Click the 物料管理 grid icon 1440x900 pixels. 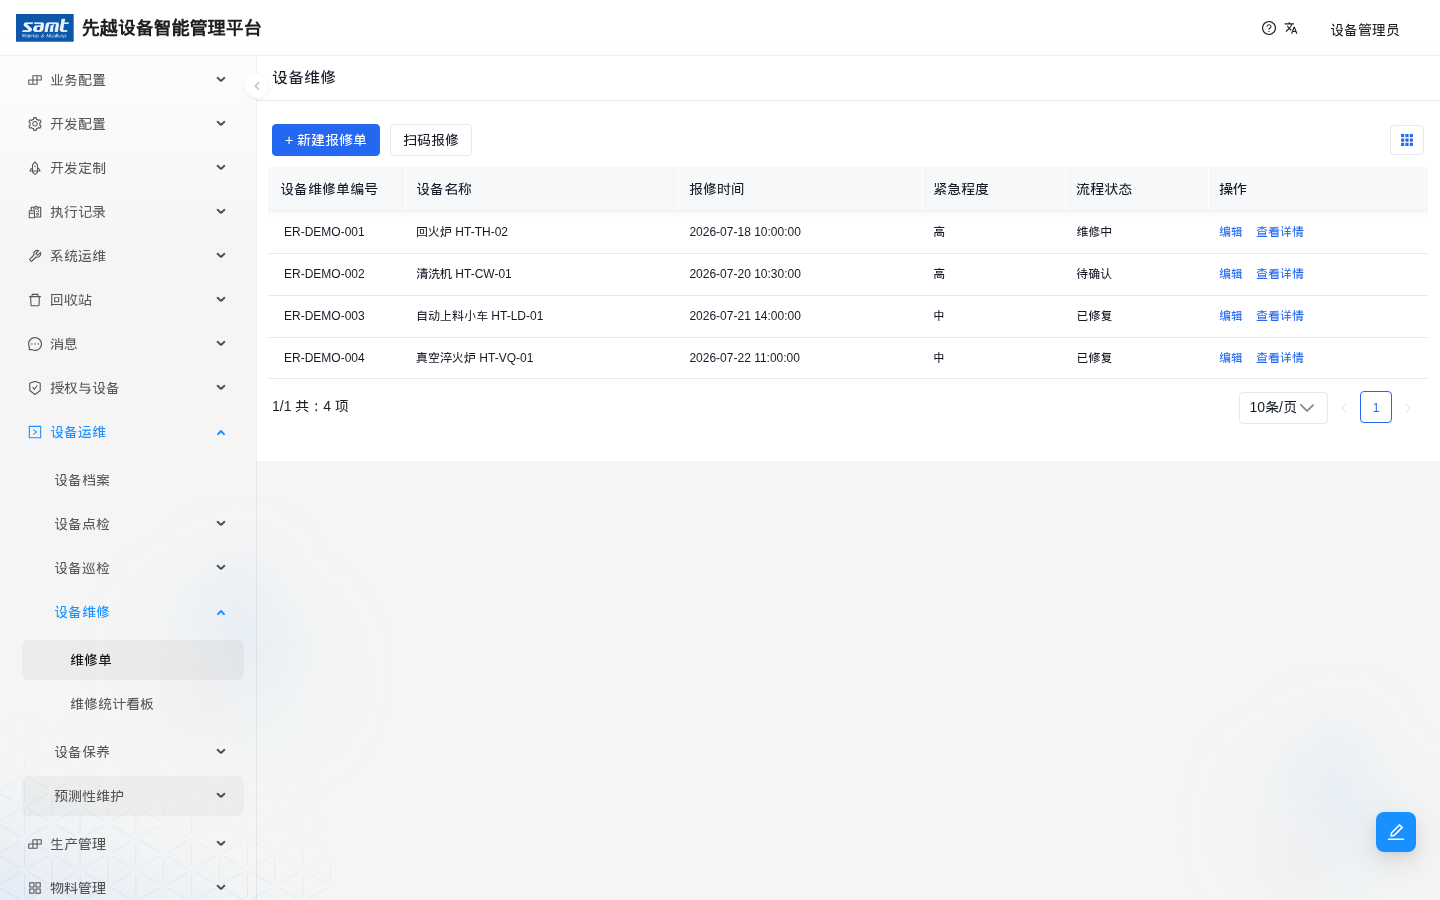coord(35,888)
